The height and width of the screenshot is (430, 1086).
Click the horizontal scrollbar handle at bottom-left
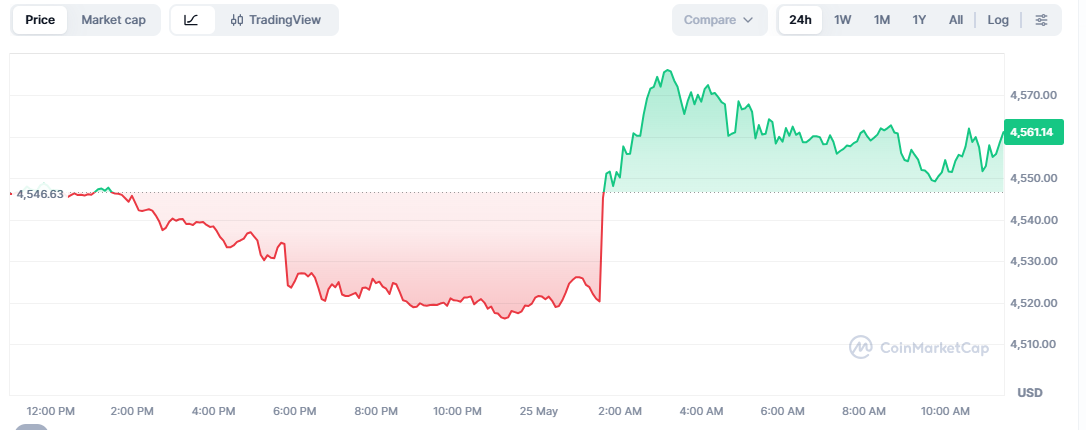point(31,427)
